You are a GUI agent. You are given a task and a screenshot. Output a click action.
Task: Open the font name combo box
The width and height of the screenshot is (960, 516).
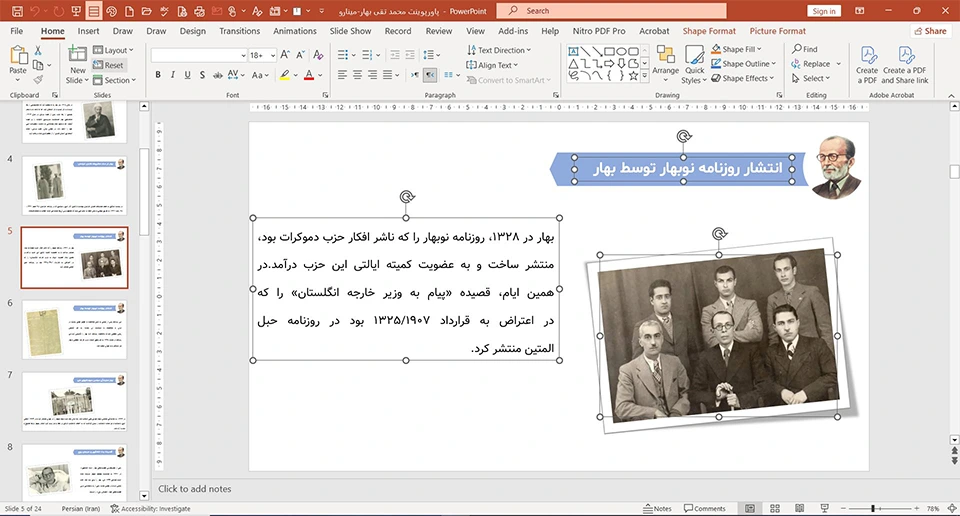pos(199,55)
